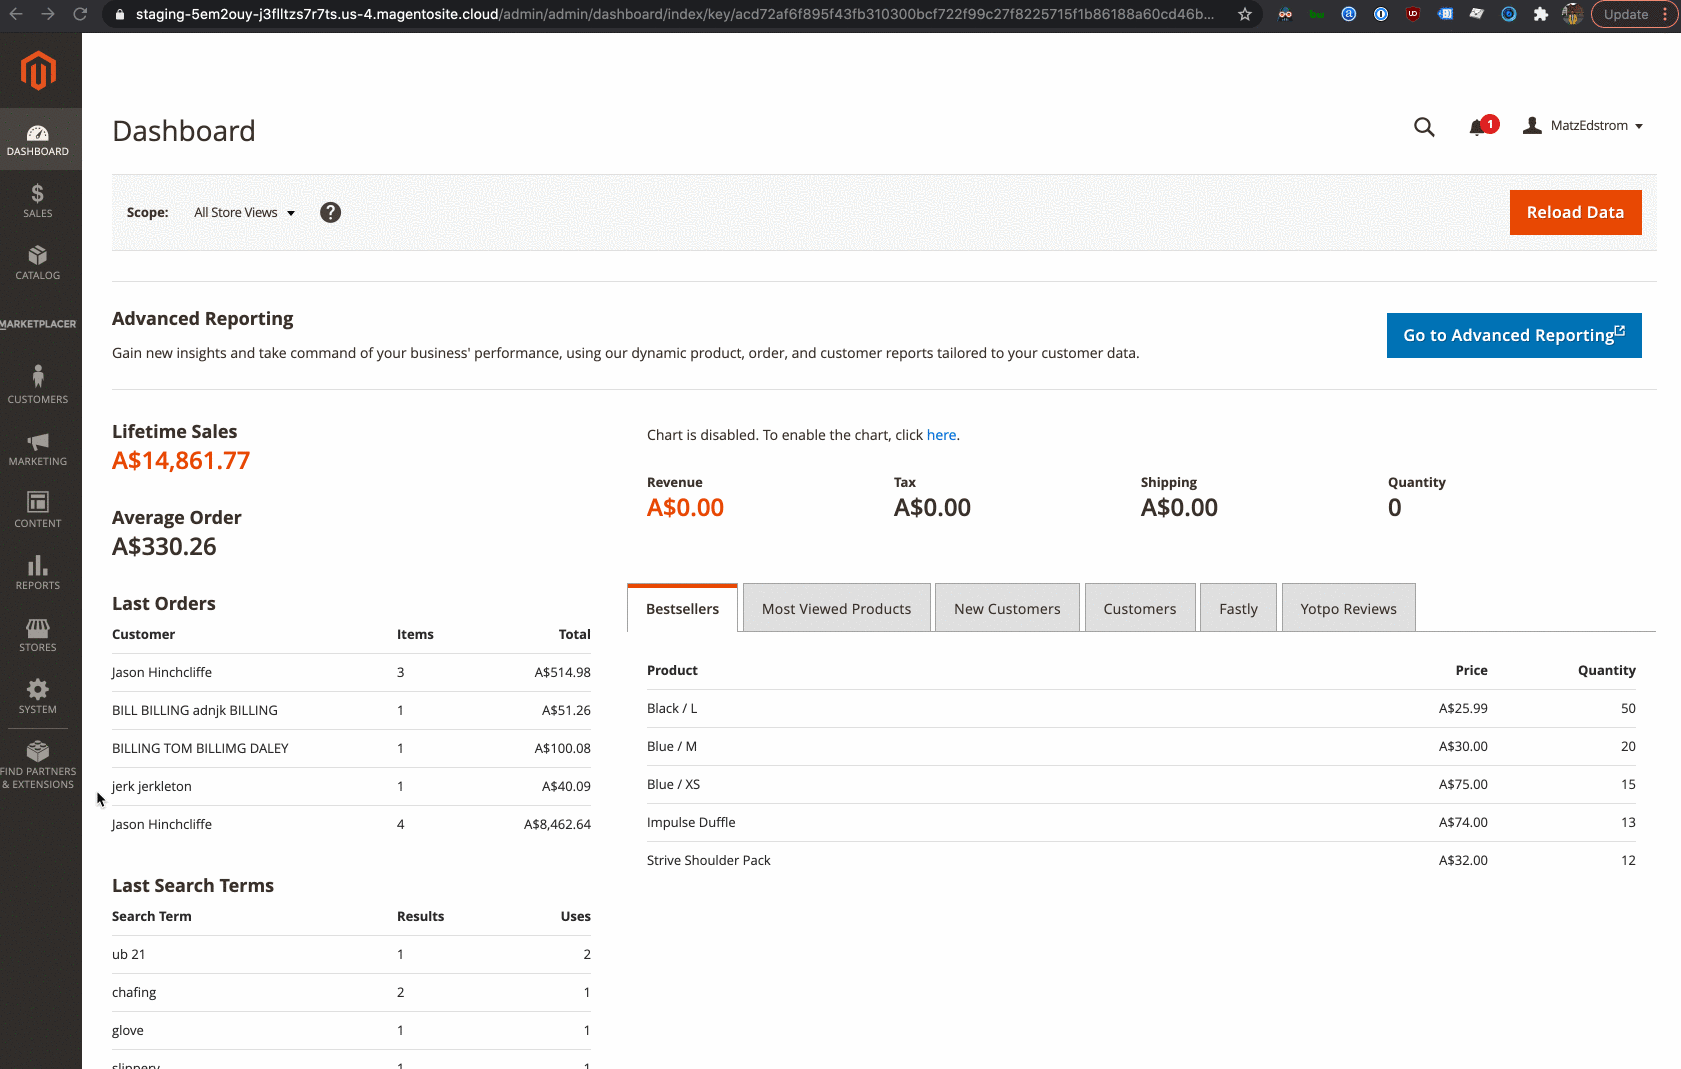Image resolution: width=1681 pixels, height=1069 pixels.
Task: Click the Magento logo icon
Action: (38, 70)
